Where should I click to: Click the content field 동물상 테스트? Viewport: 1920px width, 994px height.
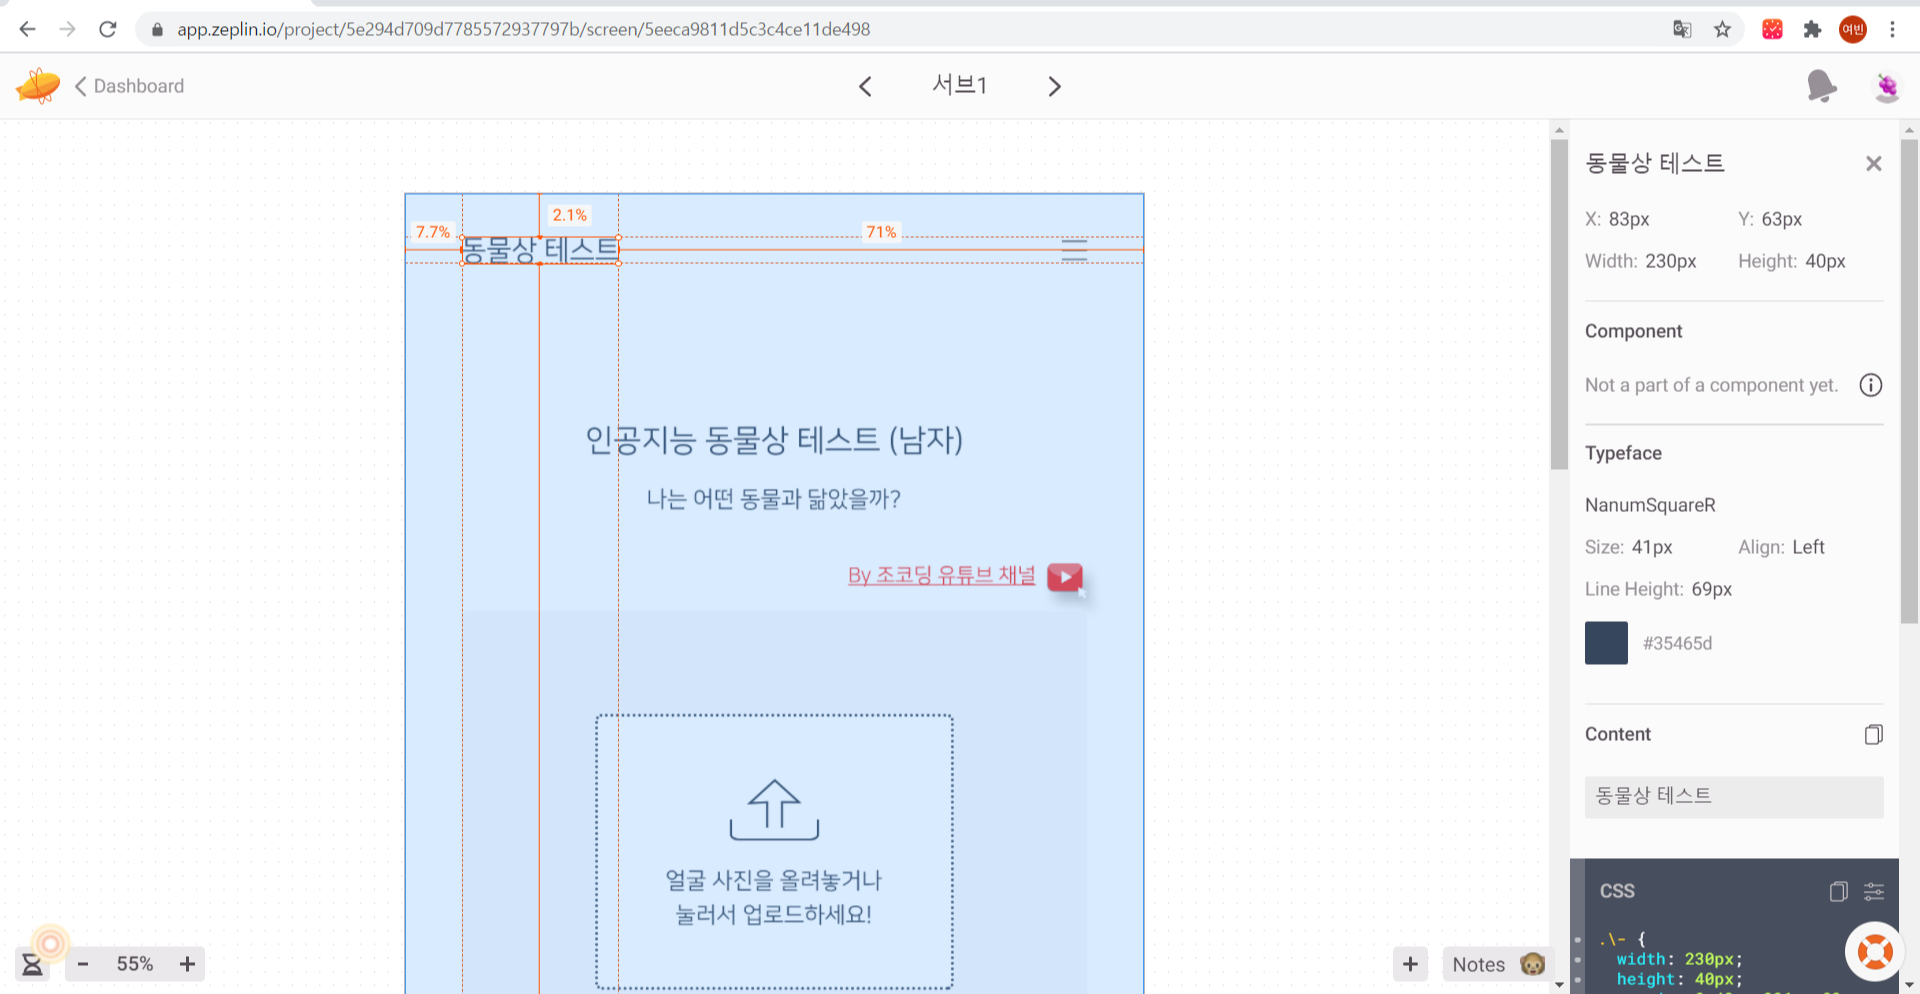(1734, 796)
